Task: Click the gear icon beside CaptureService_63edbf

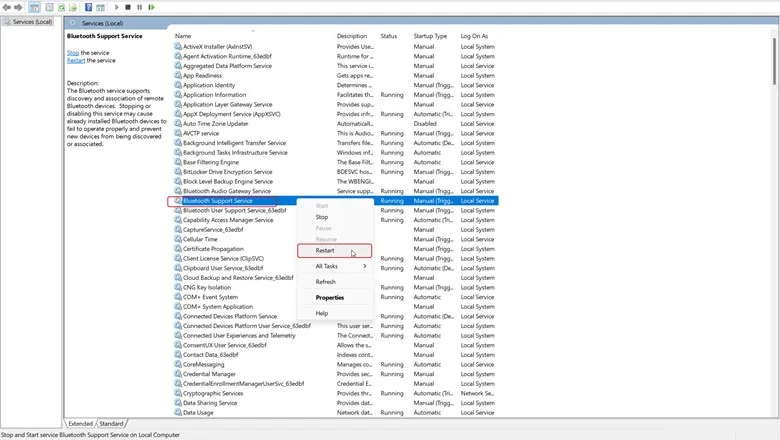Action: 178,230
